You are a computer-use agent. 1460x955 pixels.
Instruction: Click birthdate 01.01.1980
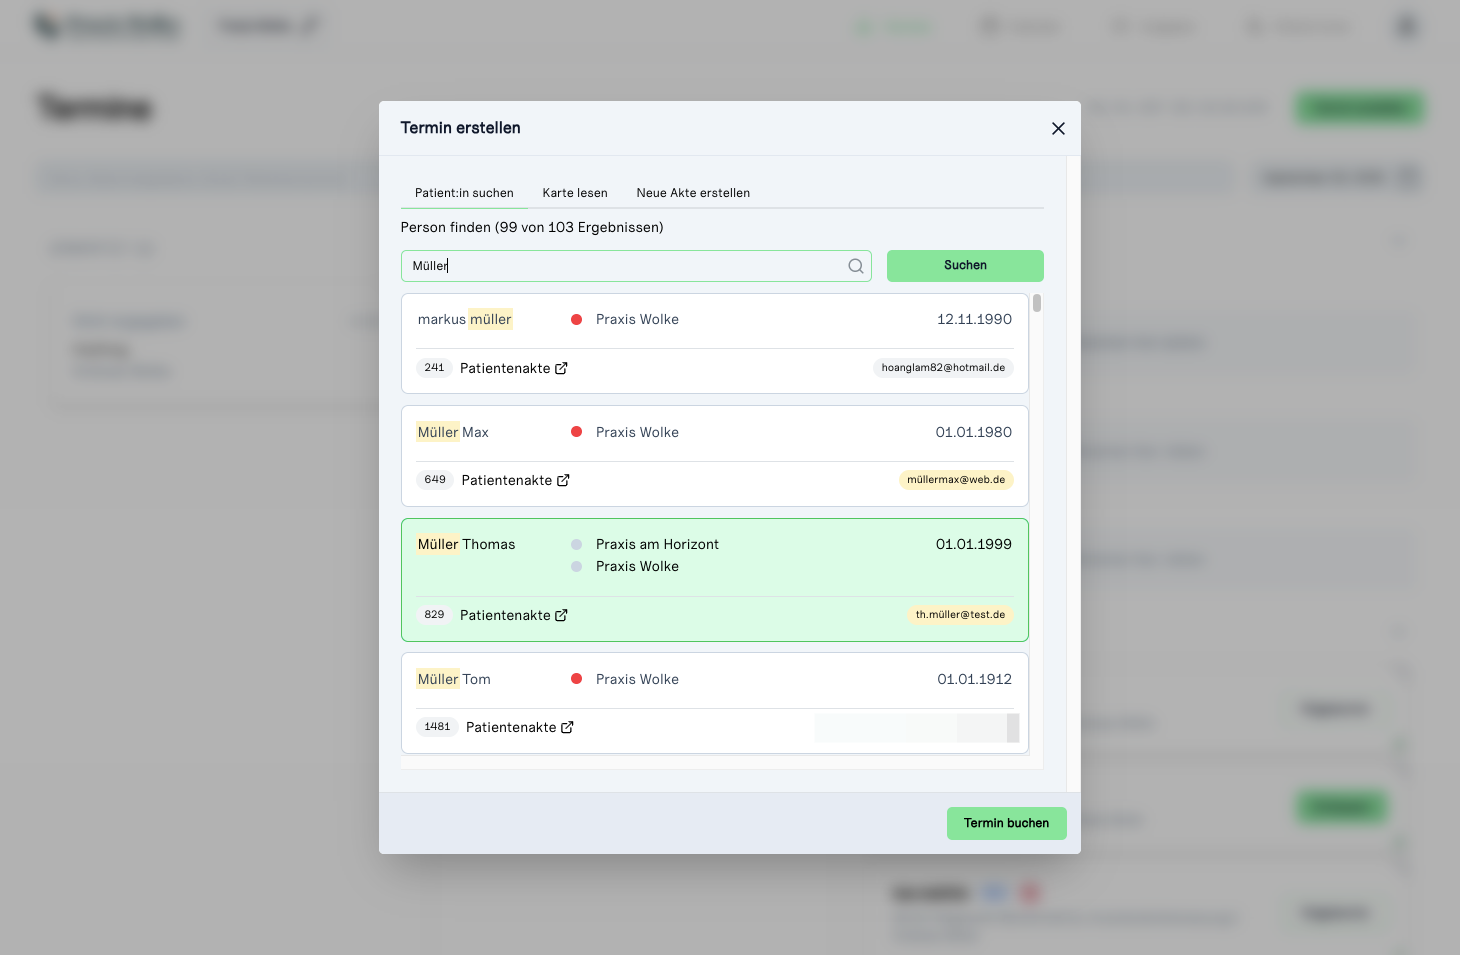pos(974,432)
